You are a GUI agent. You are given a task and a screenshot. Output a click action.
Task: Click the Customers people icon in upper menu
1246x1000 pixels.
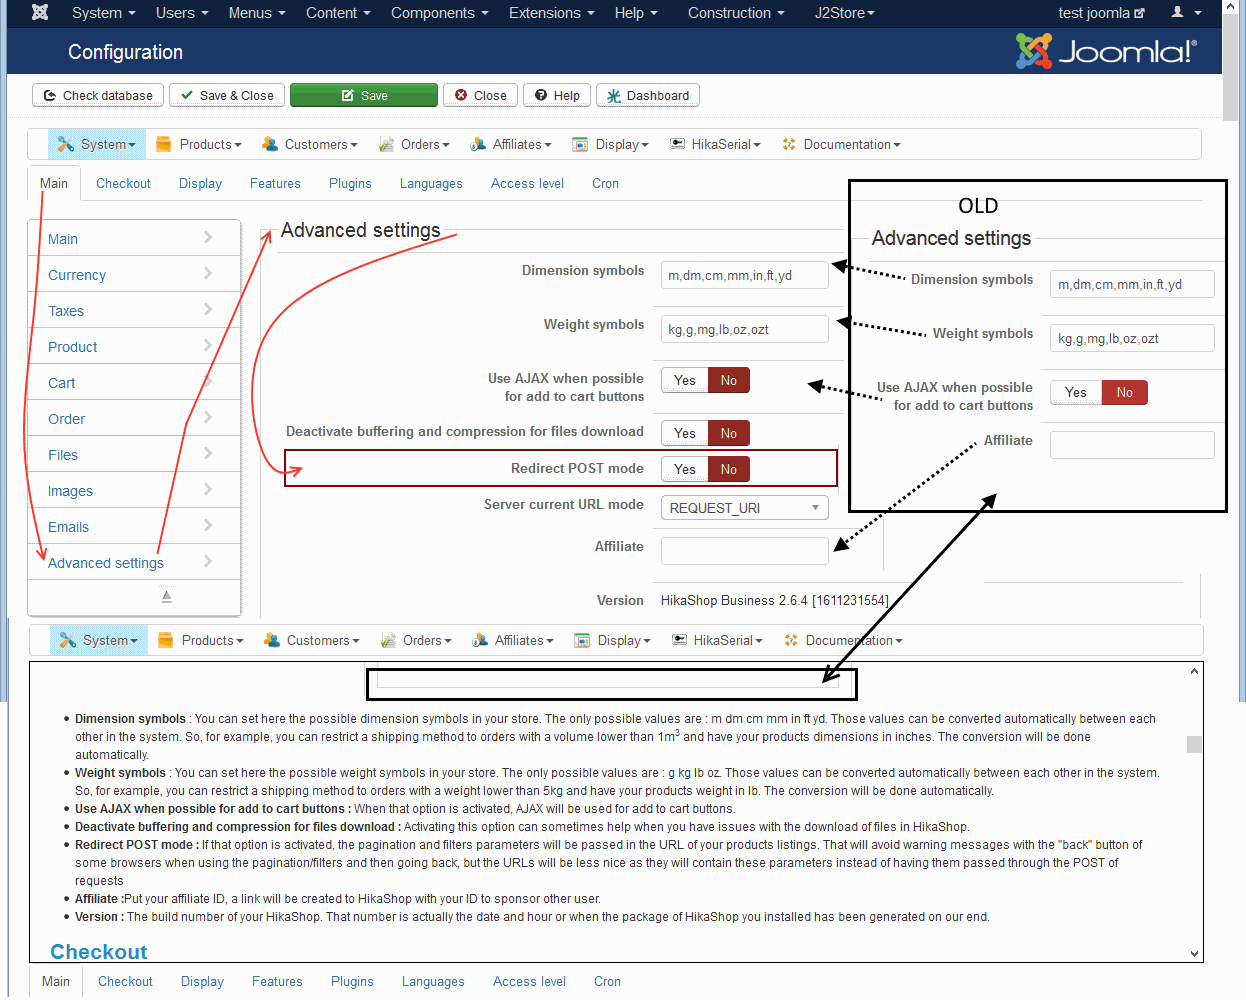[x=270, y=144]
